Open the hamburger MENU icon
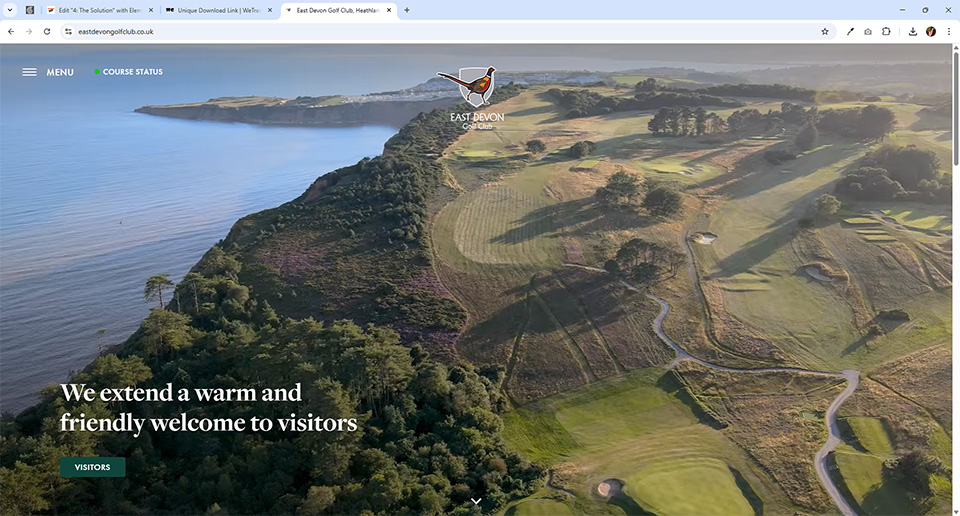The width and height of the screenshot is (960, 516). [x=30, y=72]
